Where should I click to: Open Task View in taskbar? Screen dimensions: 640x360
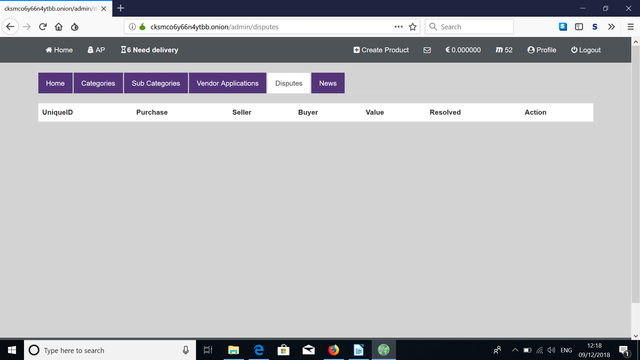(x=208, y=350)
